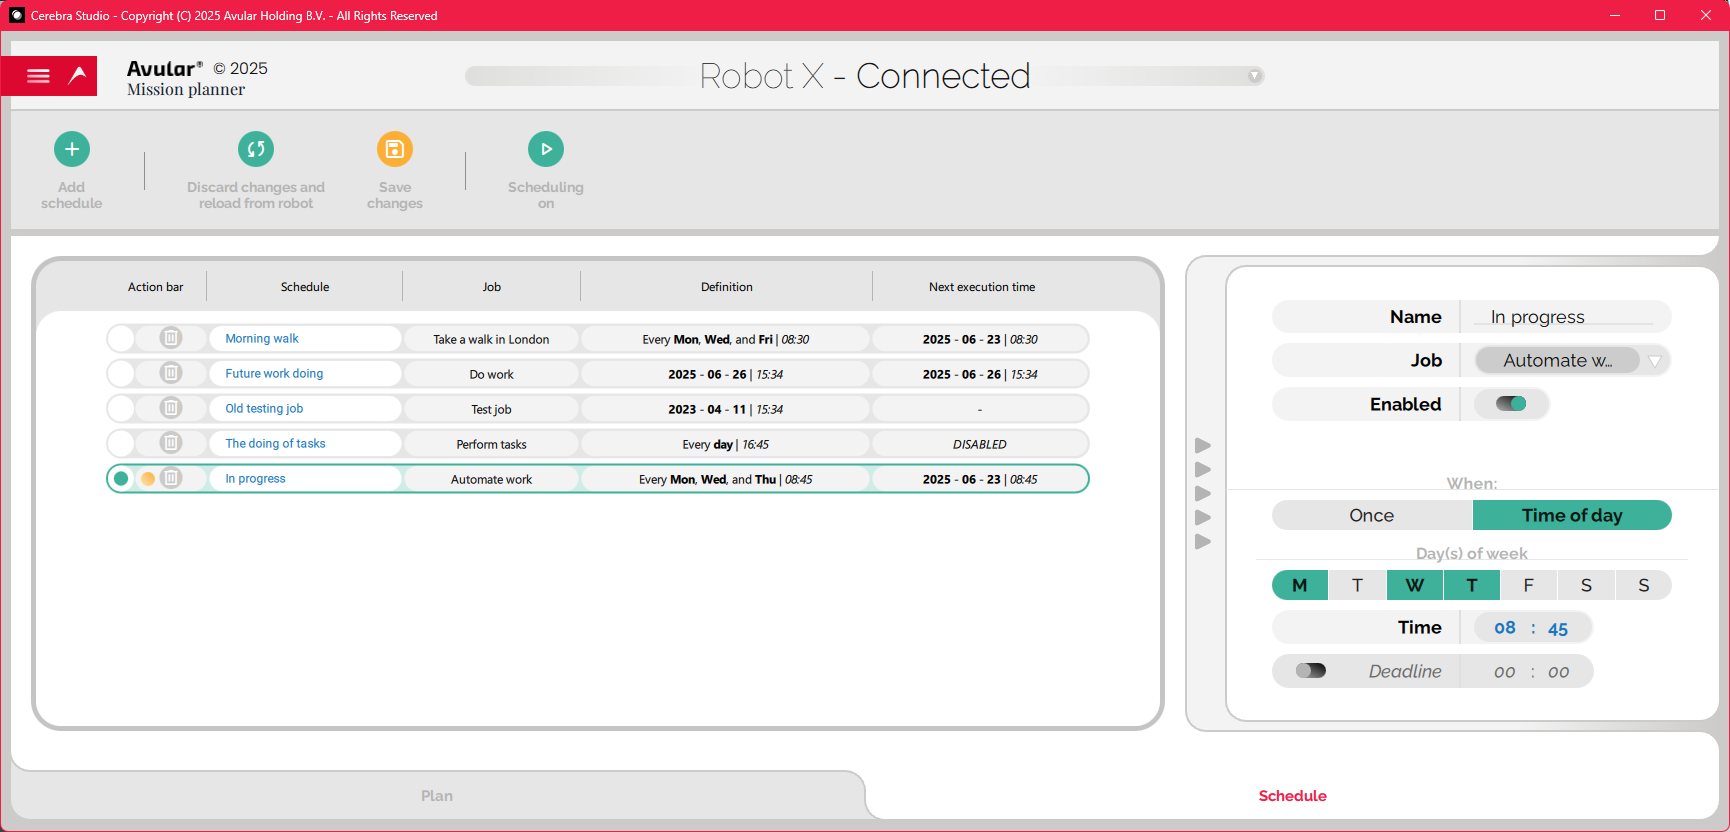Open The doing of tasks schedule
Viewport: 1730px width, 832px height.
[x=275, y=443]
